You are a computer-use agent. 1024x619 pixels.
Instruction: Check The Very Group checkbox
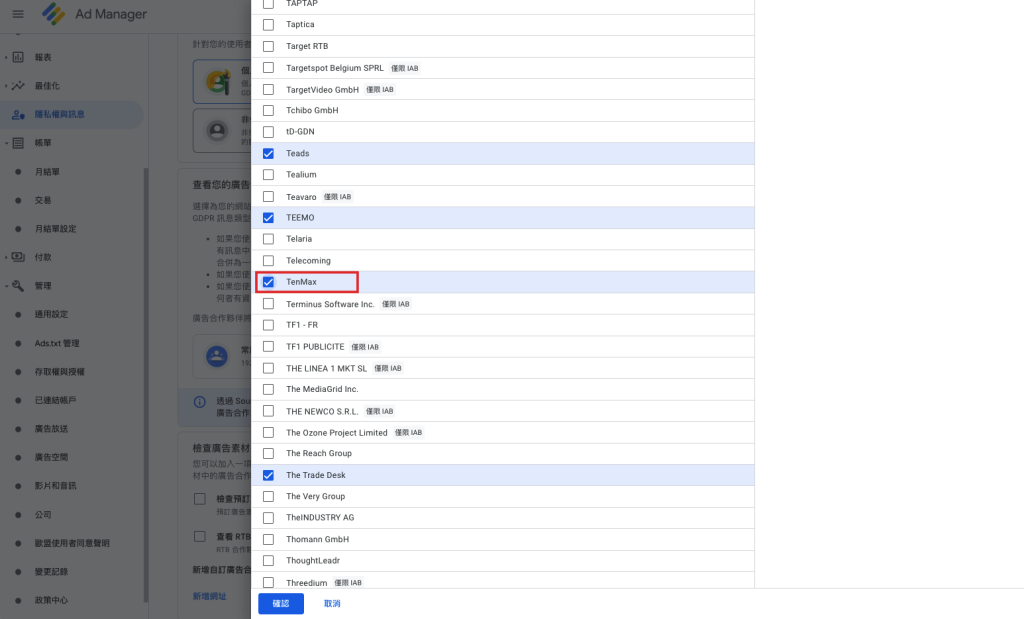point(268,497)
